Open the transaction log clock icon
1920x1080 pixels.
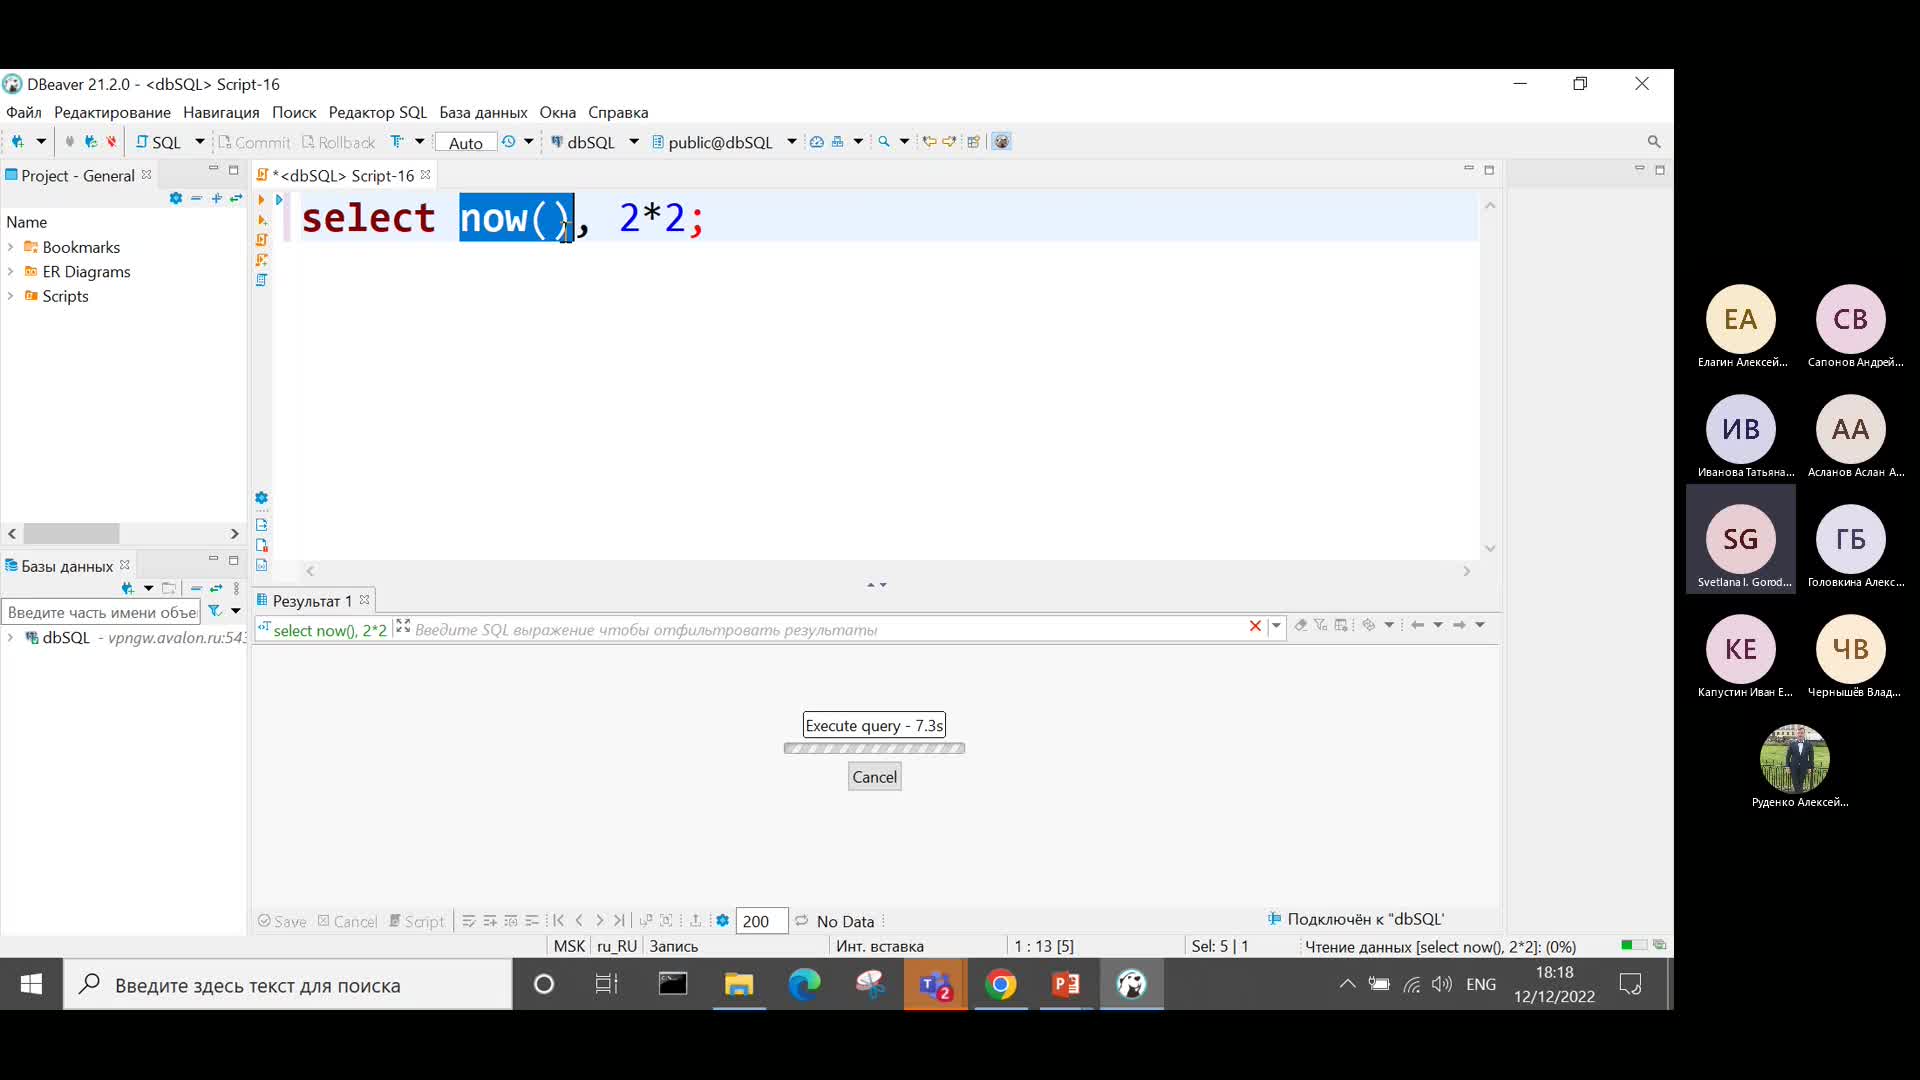pyautogui.click(x=508, y=142)
